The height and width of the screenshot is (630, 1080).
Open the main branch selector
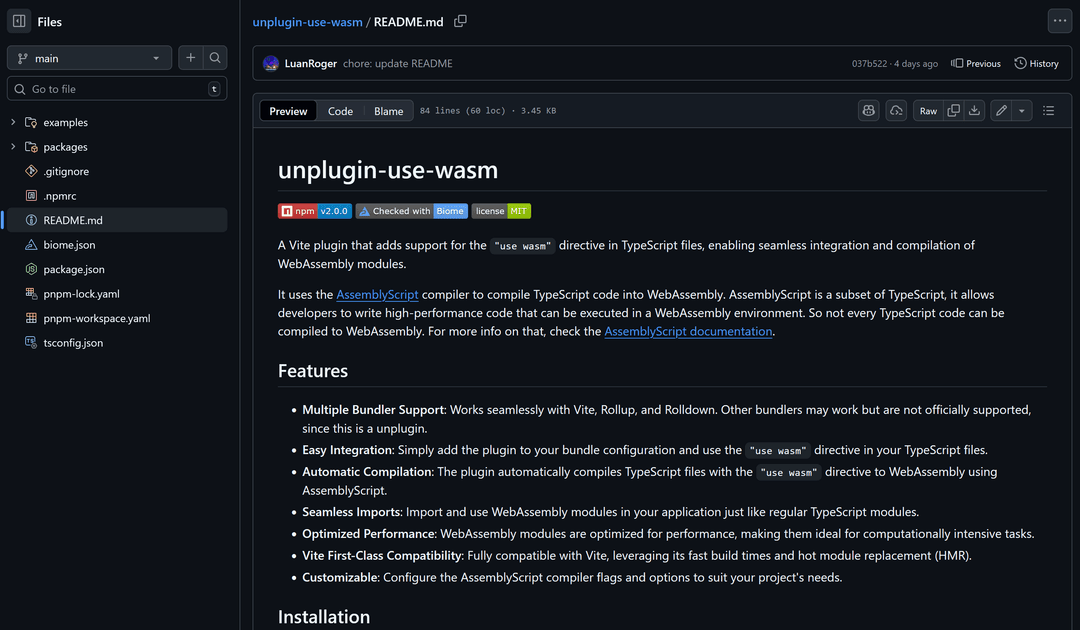pos(88,57)
